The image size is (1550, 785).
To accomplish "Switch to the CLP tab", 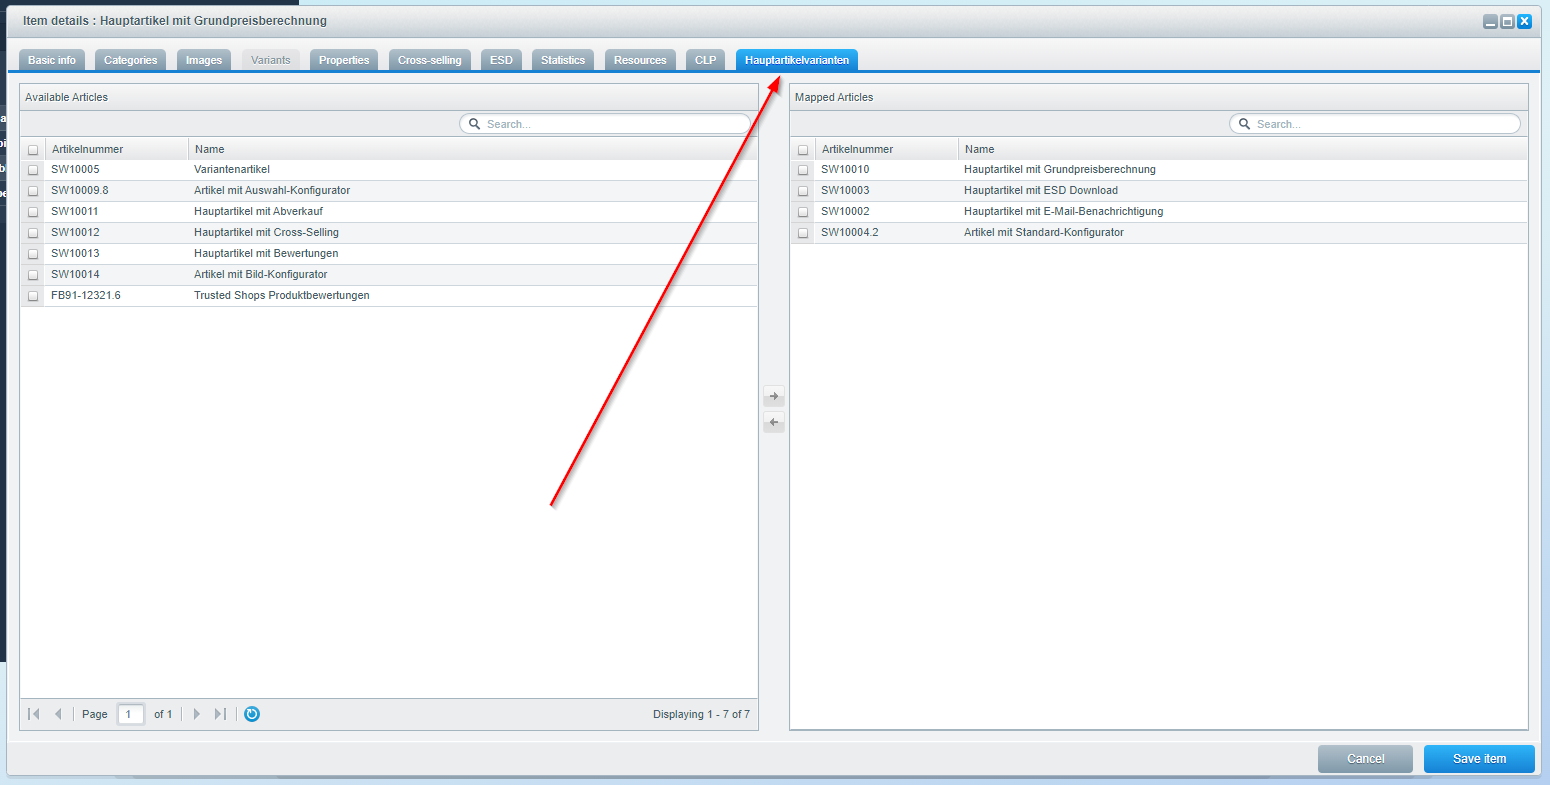I will click(x=706, y=60).
